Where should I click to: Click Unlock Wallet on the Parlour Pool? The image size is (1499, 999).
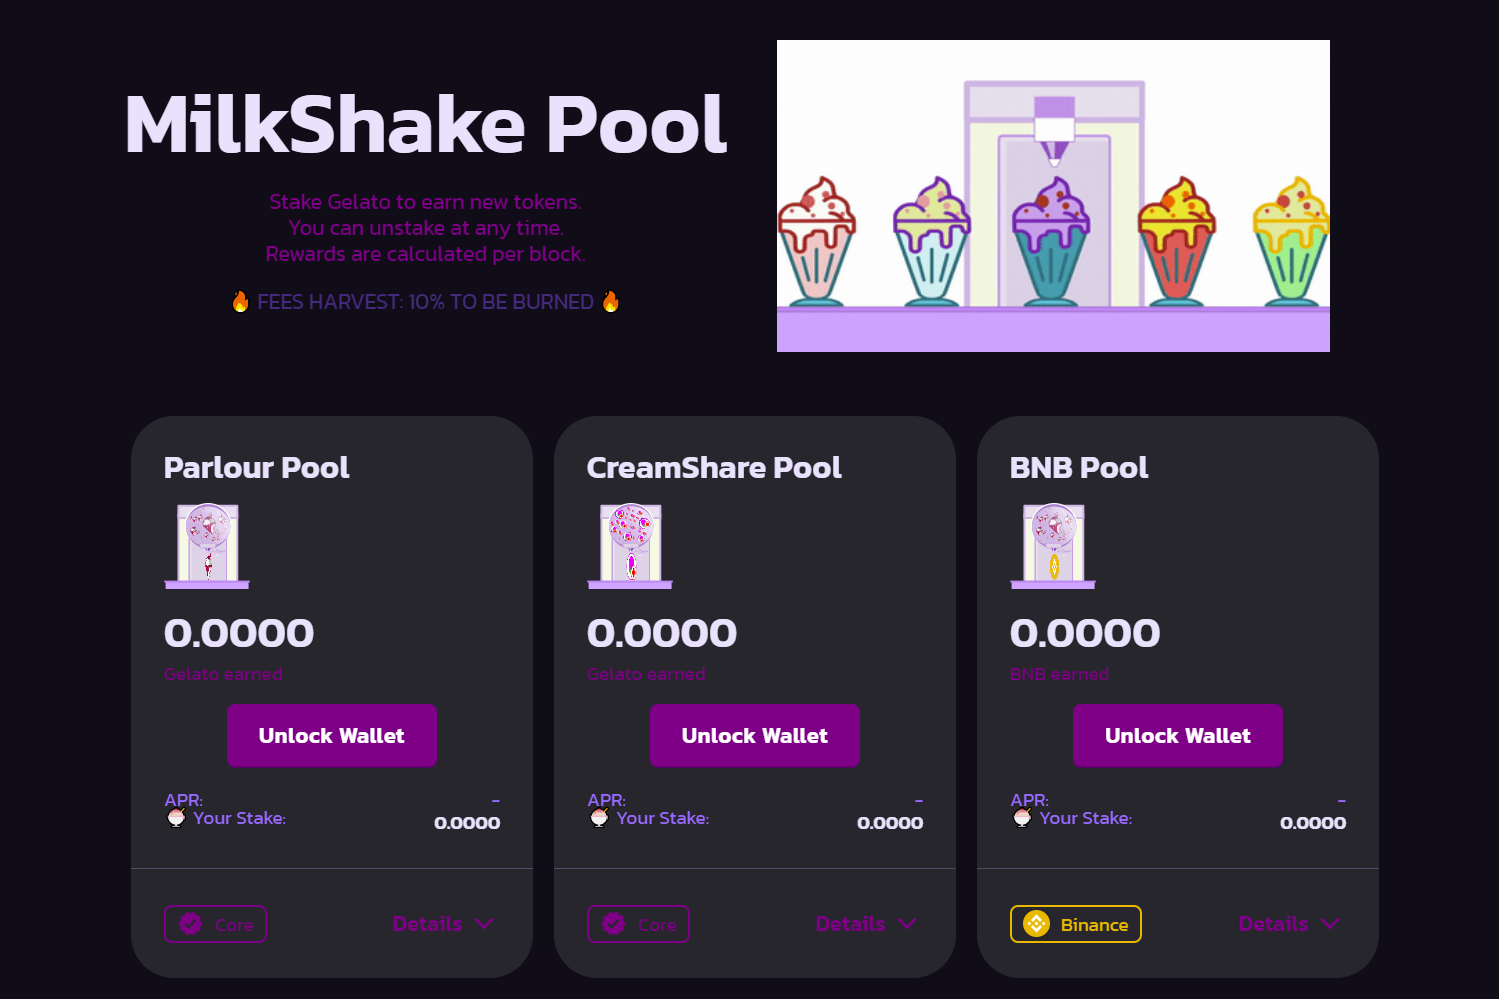click(x=331, y=735)
